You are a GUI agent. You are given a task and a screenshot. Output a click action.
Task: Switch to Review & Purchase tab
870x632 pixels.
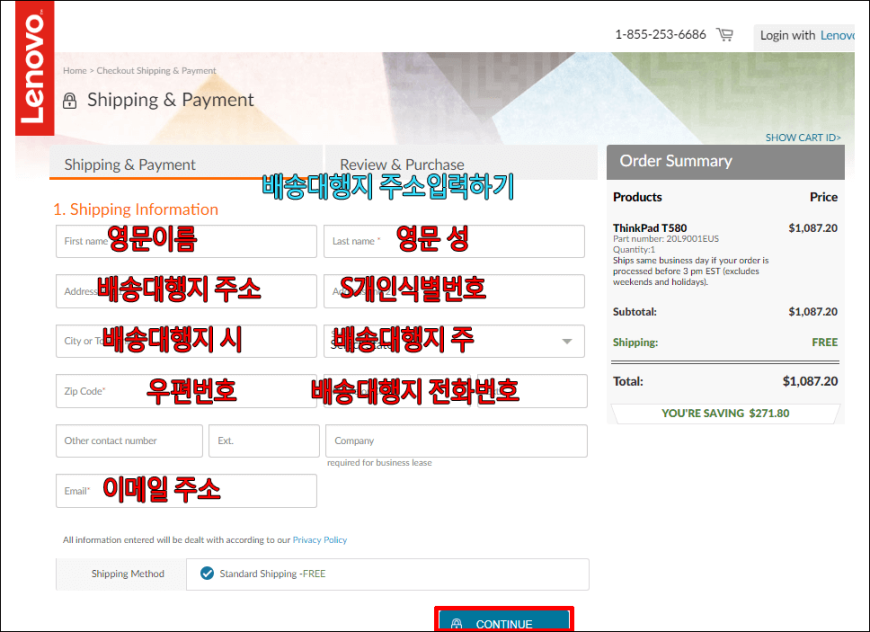(461, 164)
